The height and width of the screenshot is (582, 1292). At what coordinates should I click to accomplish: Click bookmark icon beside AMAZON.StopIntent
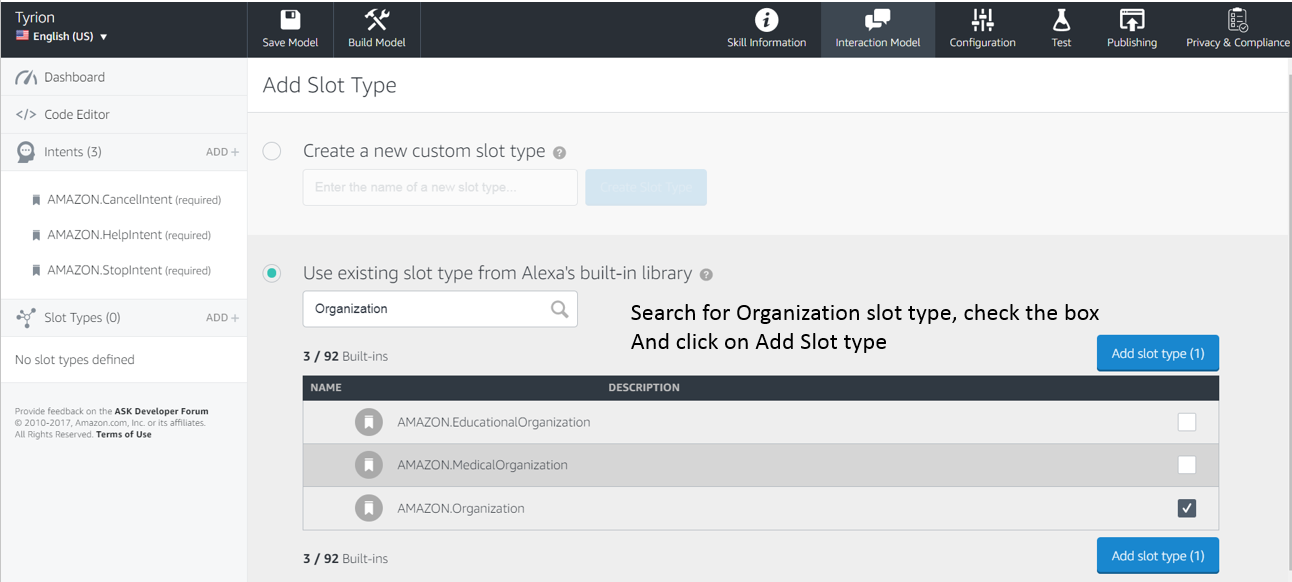37,270
